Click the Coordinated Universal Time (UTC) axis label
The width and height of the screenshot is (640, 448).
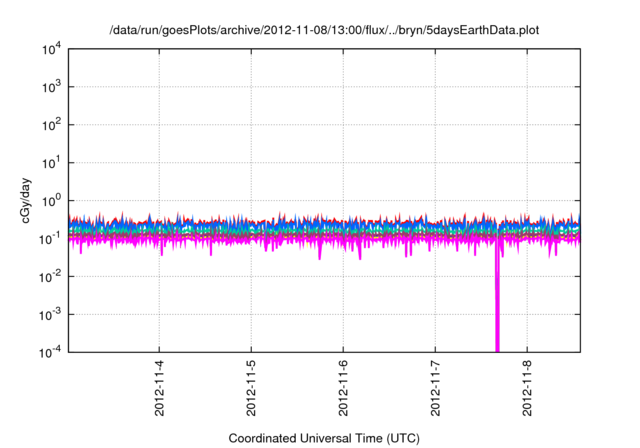coord(324,438)
